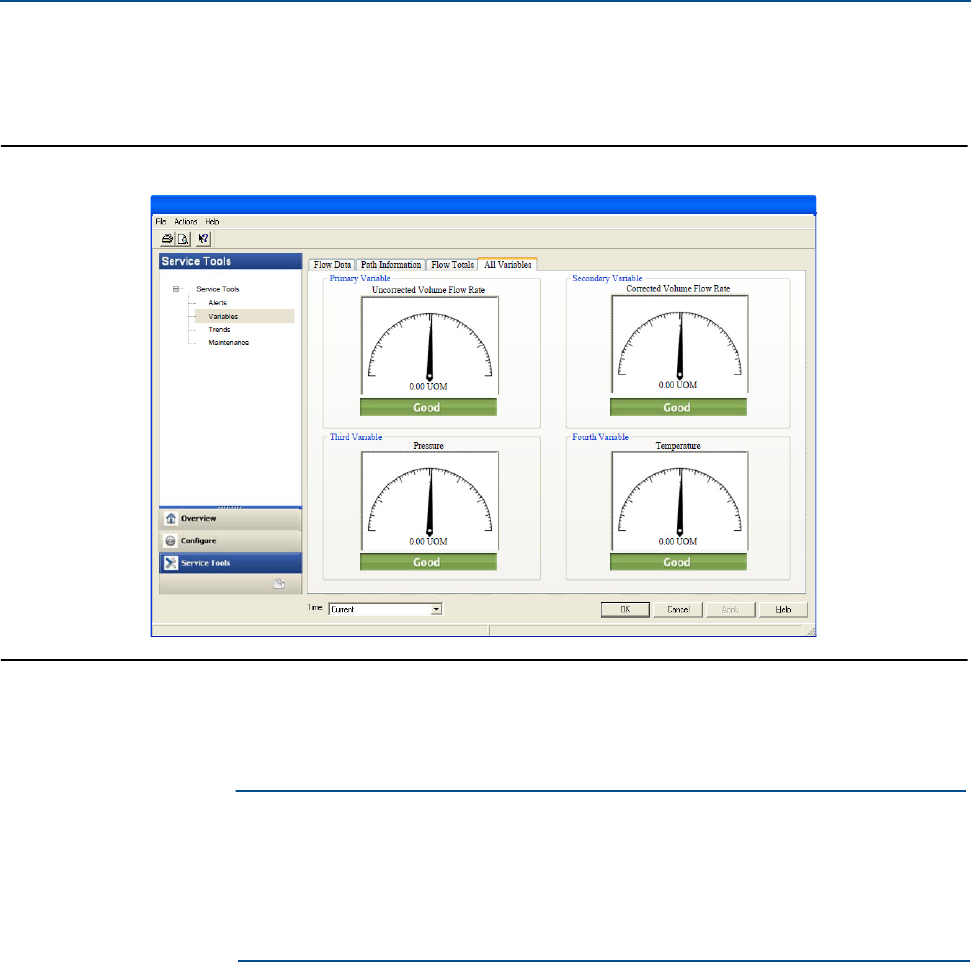Click the What's This help pointer icon
The width and height of the screenshot is (971, 962).
203,239
